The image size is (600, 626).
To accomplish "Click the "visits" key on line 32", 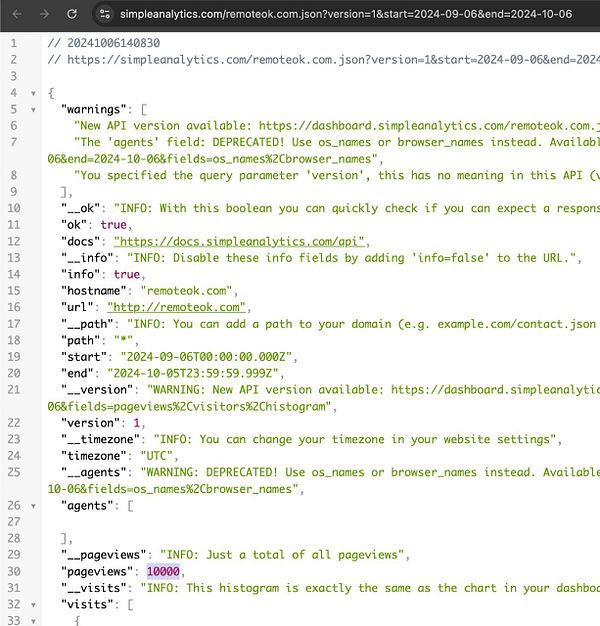I will [87, 604].
